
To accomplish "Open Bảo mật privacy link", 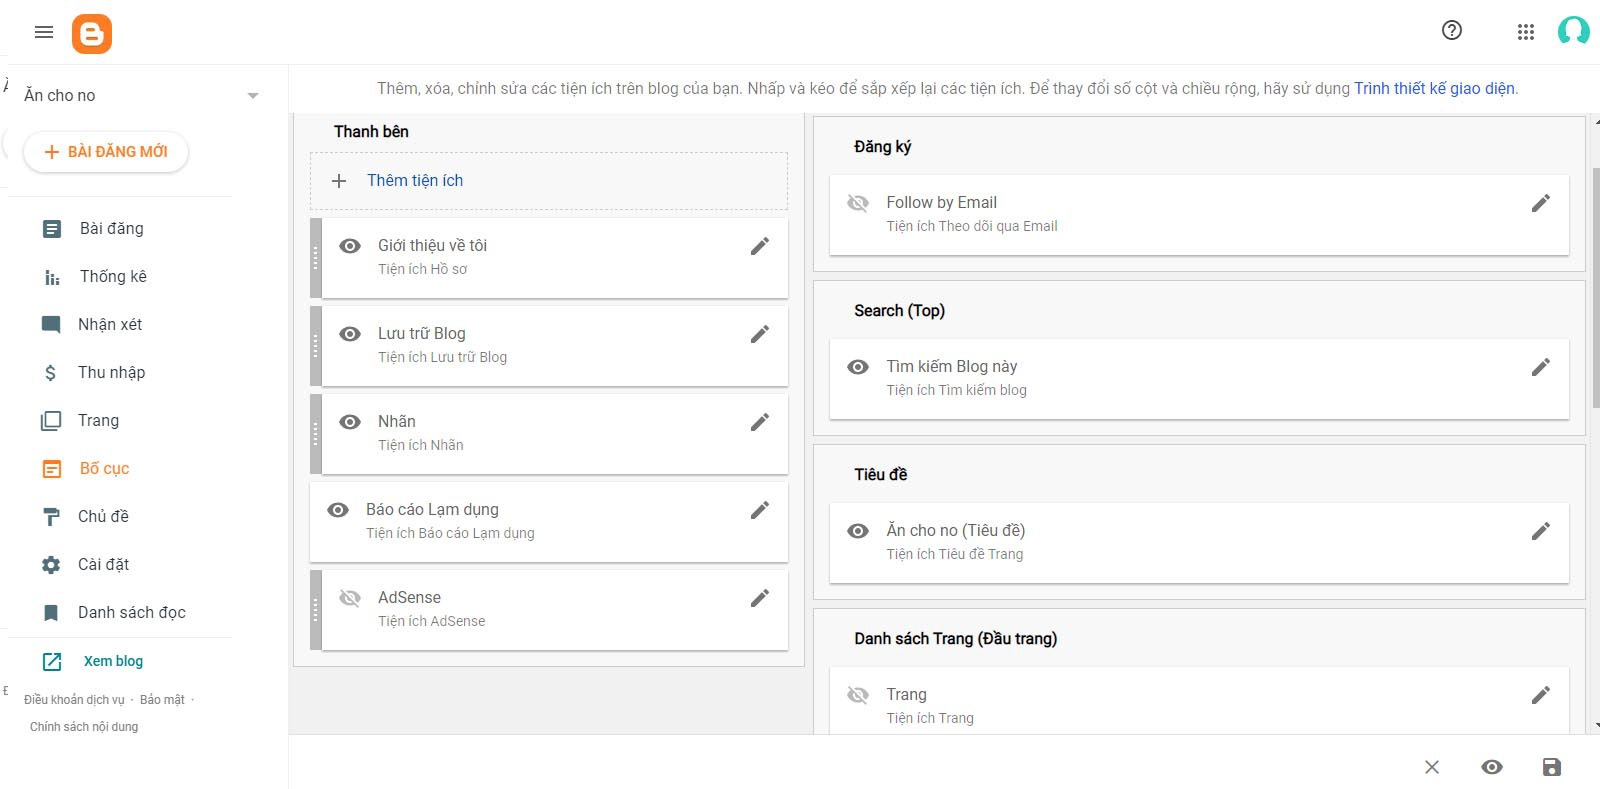I will pos(162,700).
